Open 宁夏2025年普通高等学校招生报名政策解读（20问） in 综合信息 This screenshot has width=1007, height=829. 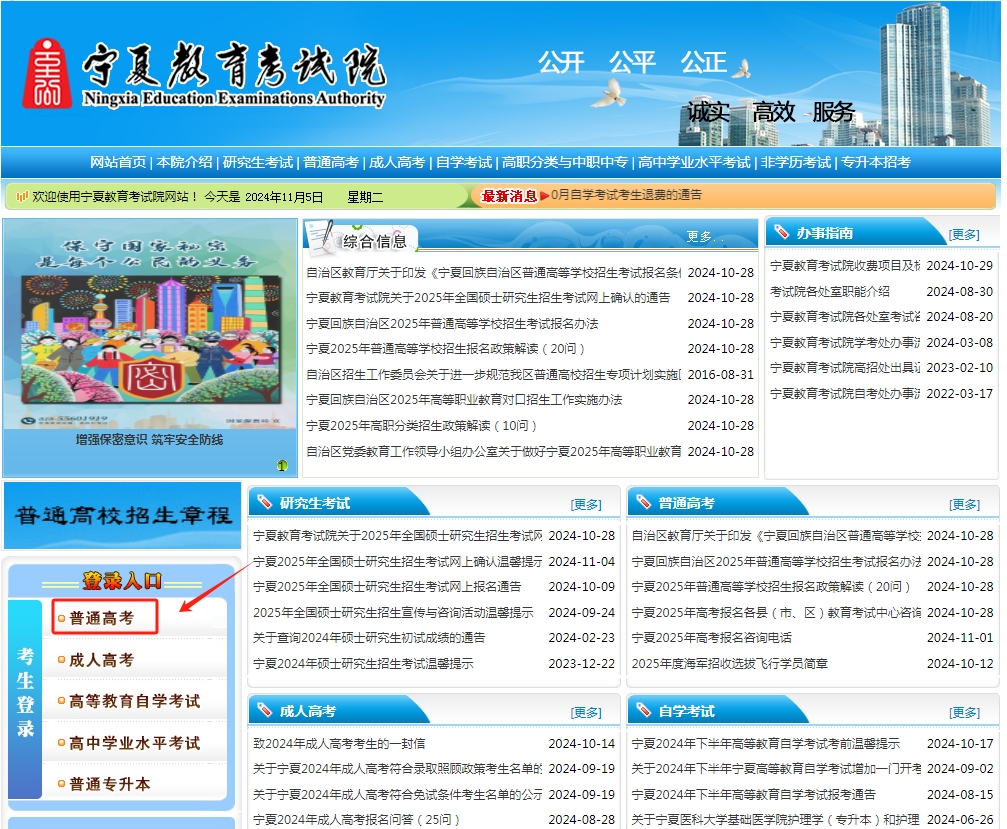(x=446, y=349)
